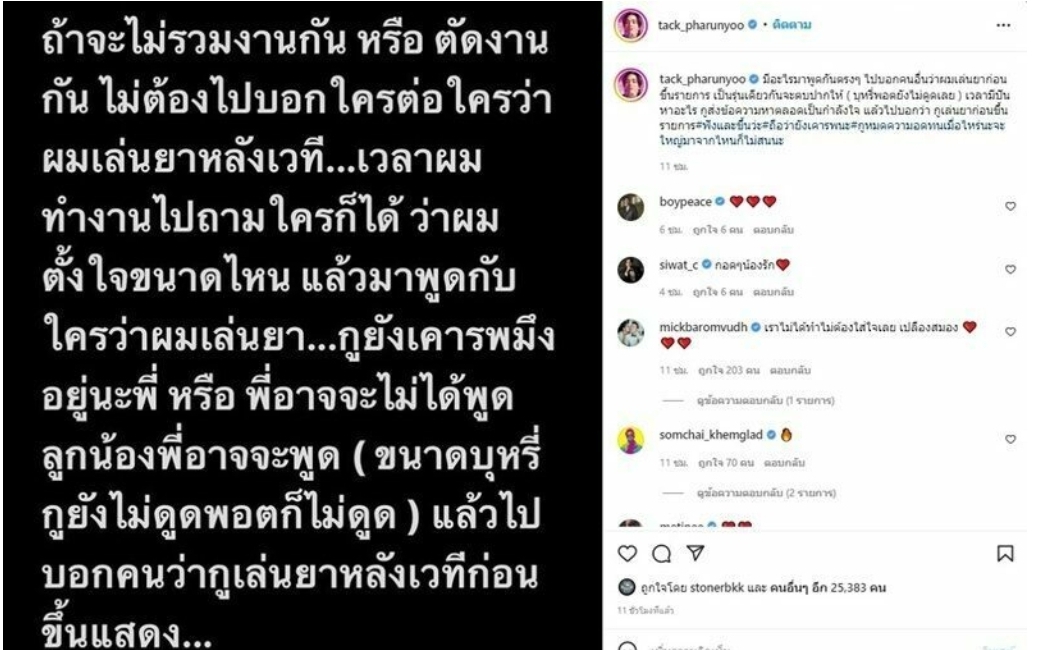This screenshot has width=1052, height=650.
Task: Open the comment bubble icon
Action: (662, 553)
